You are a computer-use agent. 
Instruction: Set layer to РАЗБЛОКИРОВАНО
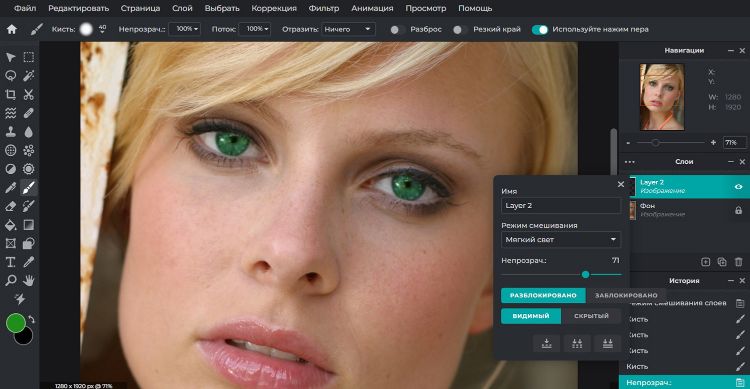tap(543, 295)
